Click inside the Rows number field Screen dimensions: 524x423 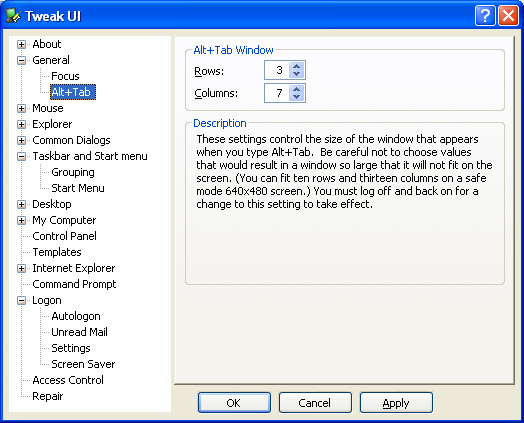click(x=277, y=70)
